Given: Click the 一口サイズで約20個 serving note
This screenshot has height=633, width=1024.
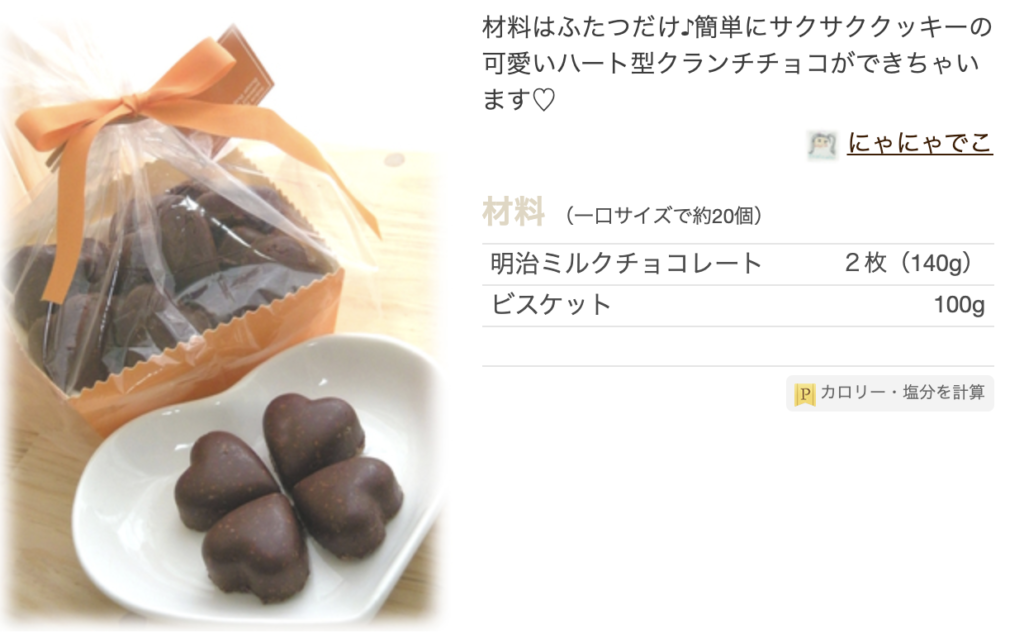Looking at the screenshot, I should [x=664, y=216].
